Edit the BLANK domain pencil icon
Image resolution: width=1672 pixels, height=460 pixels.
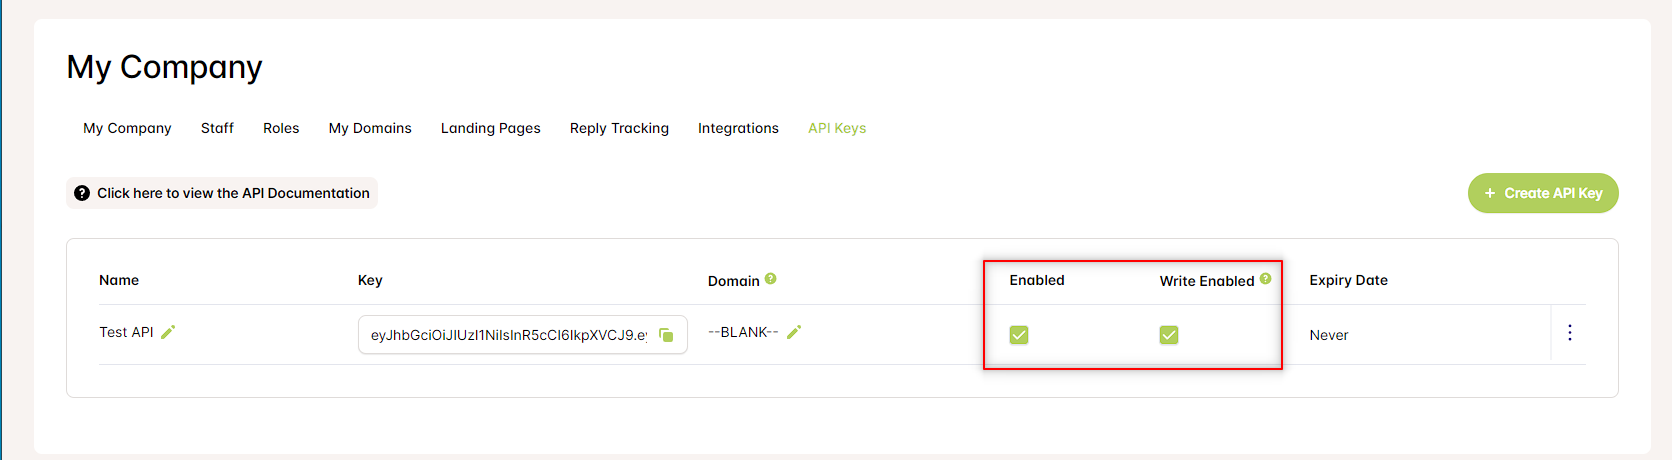click(794, 332)
